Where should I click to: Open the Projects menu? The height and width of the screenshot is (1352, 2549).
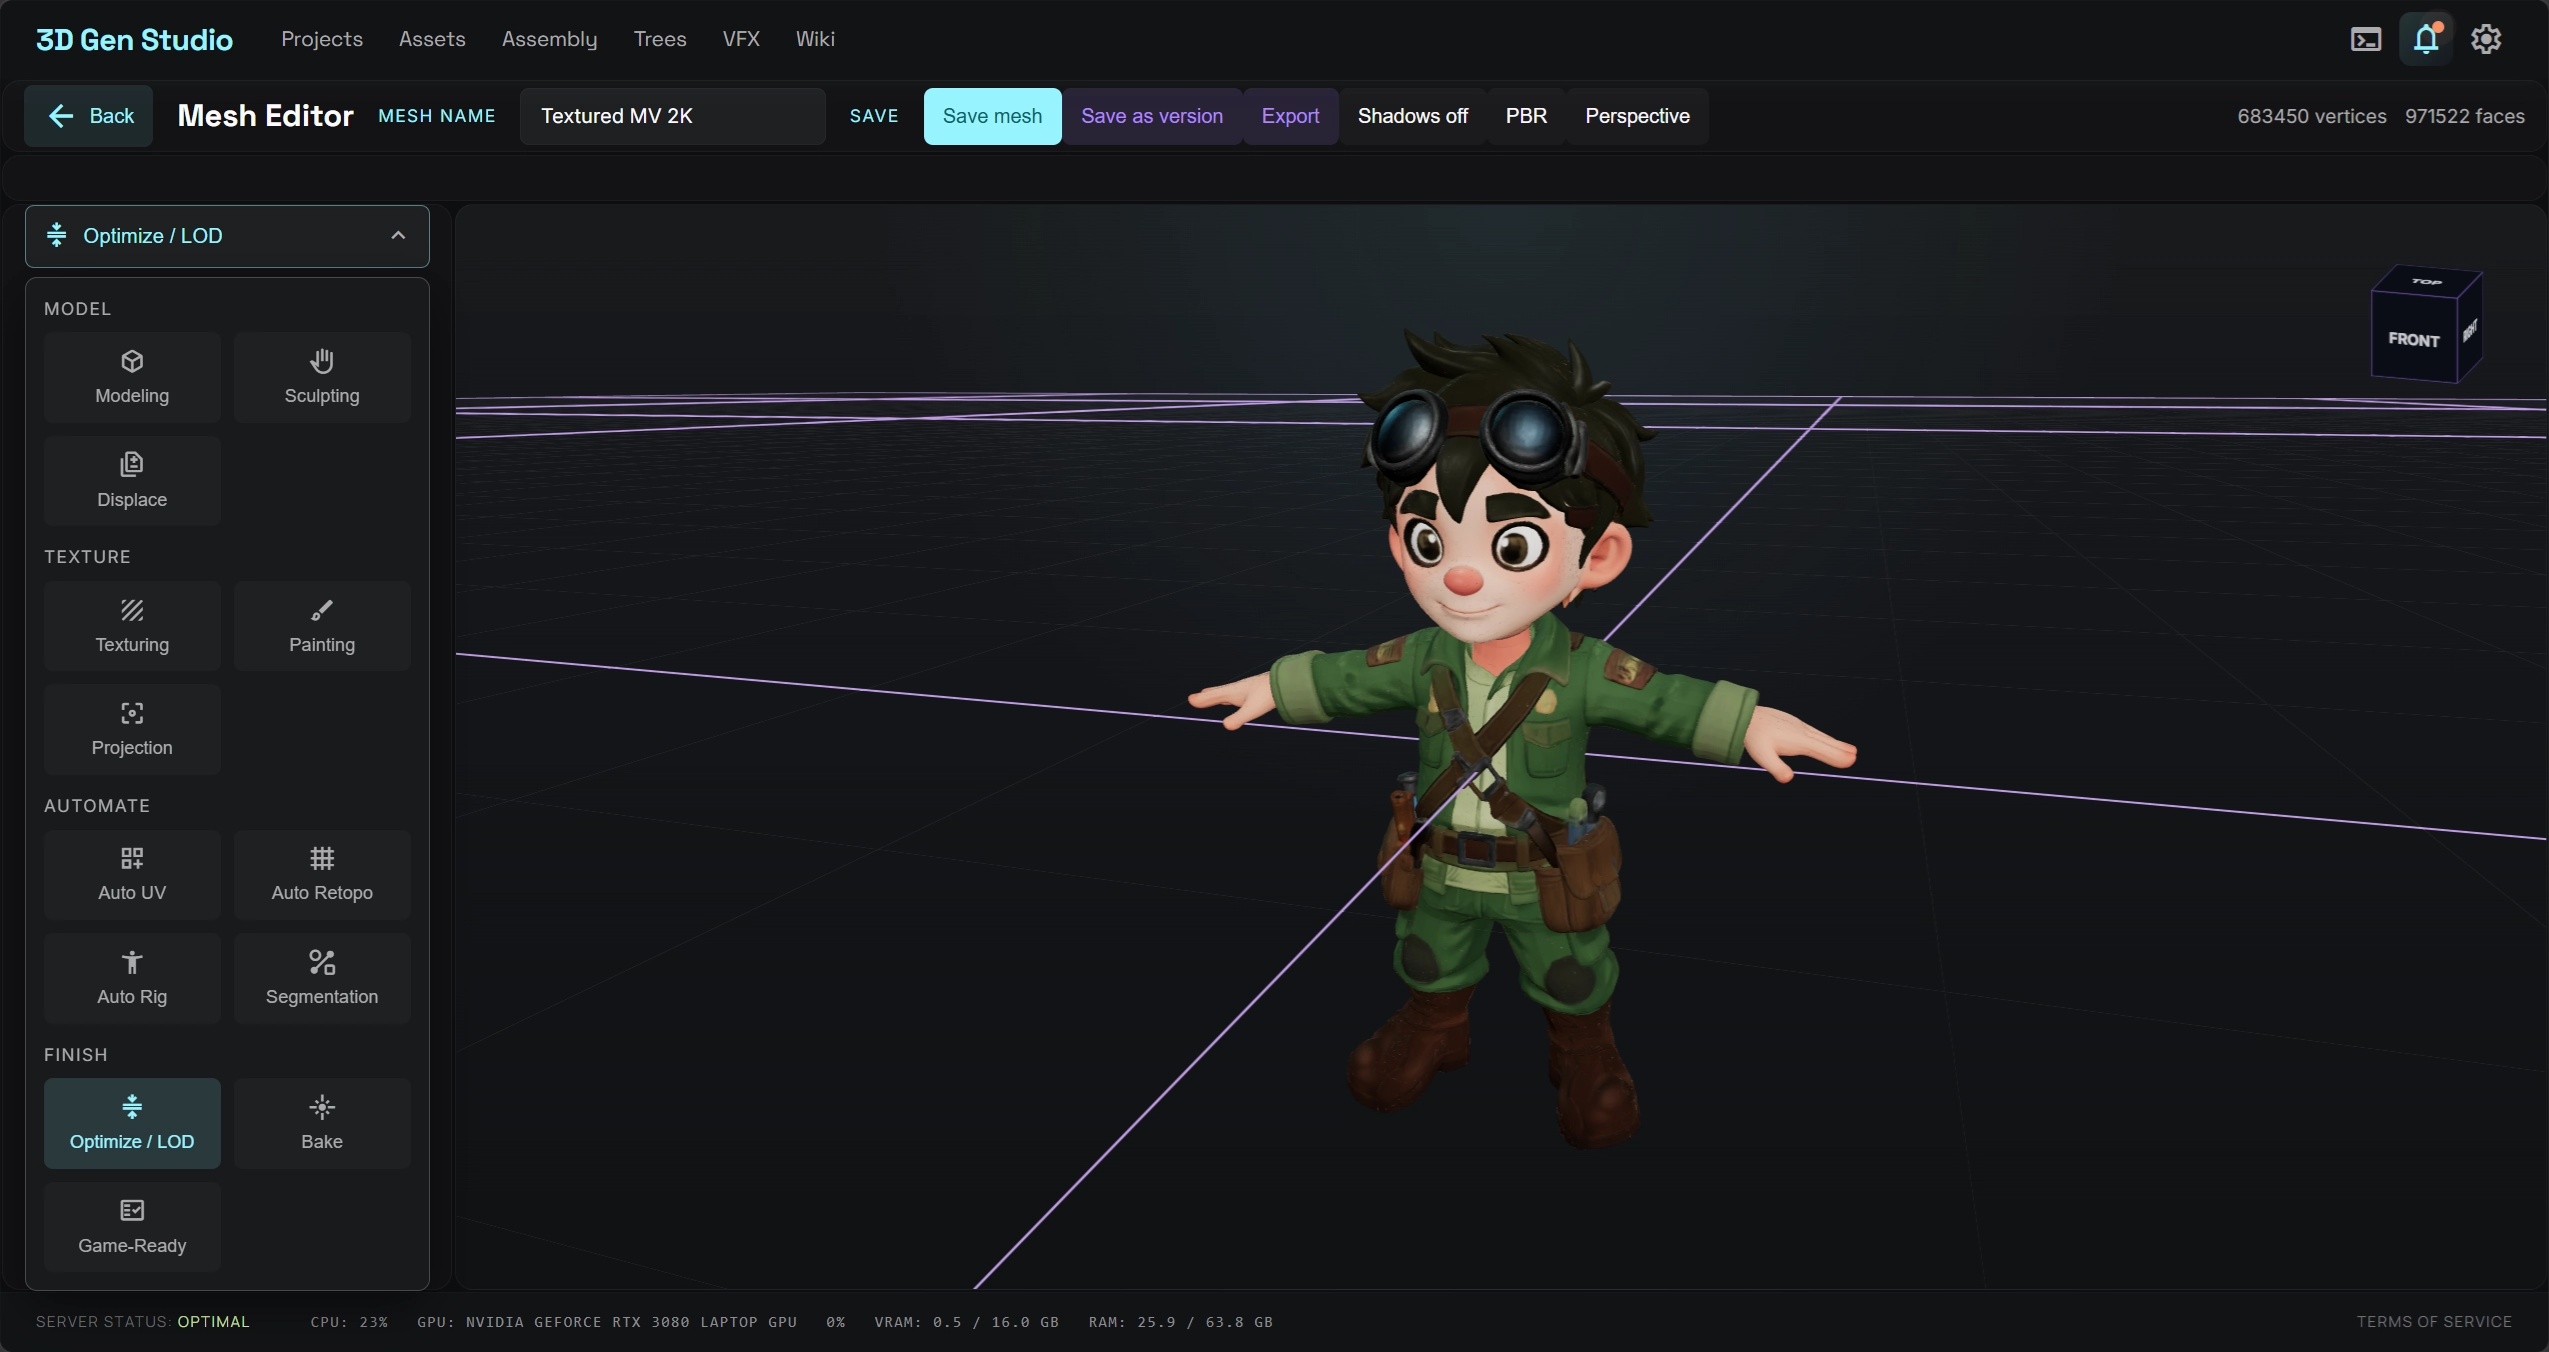322,39
